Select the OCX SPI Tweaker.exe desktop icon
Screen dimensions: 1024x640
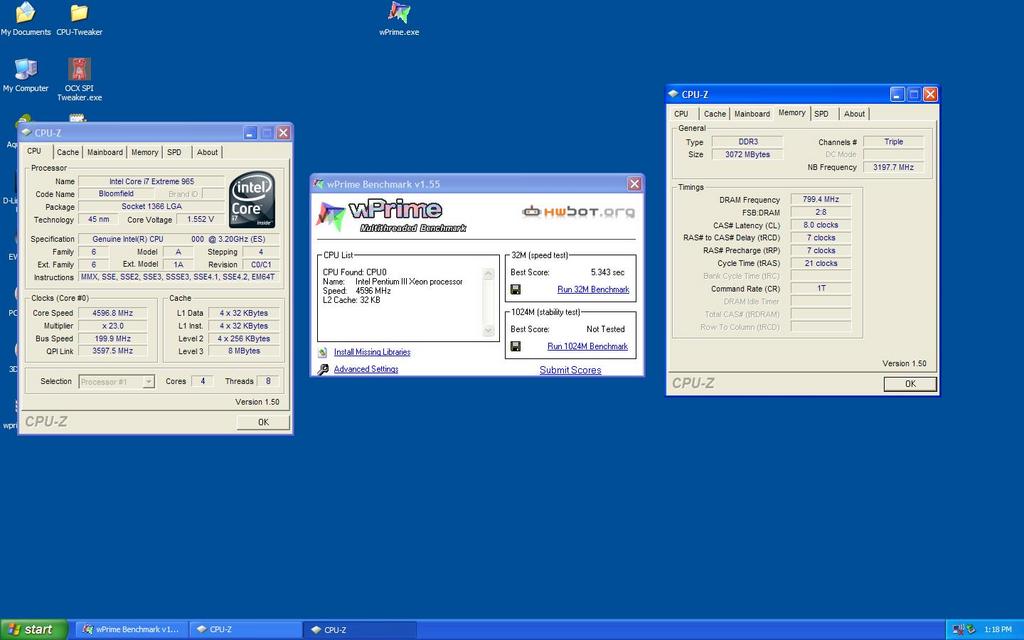(x=79, y=79)
